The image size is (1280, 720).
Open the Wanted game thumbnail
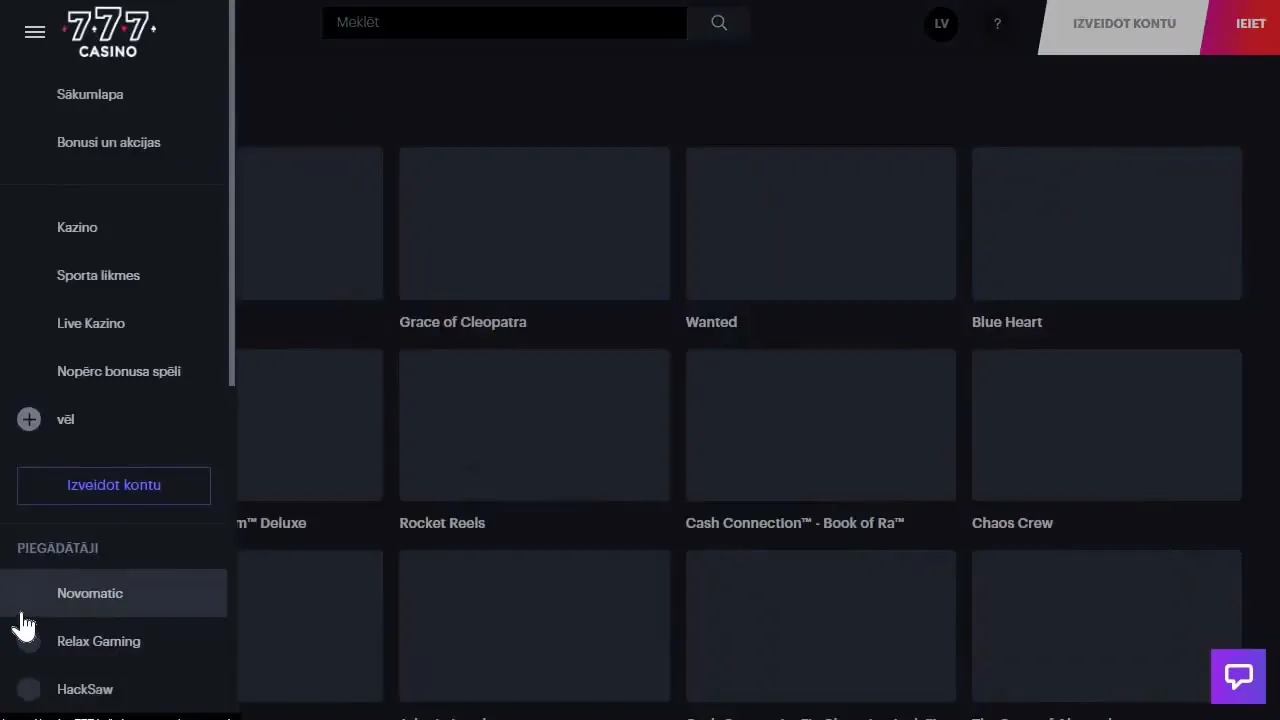point(821,223)
